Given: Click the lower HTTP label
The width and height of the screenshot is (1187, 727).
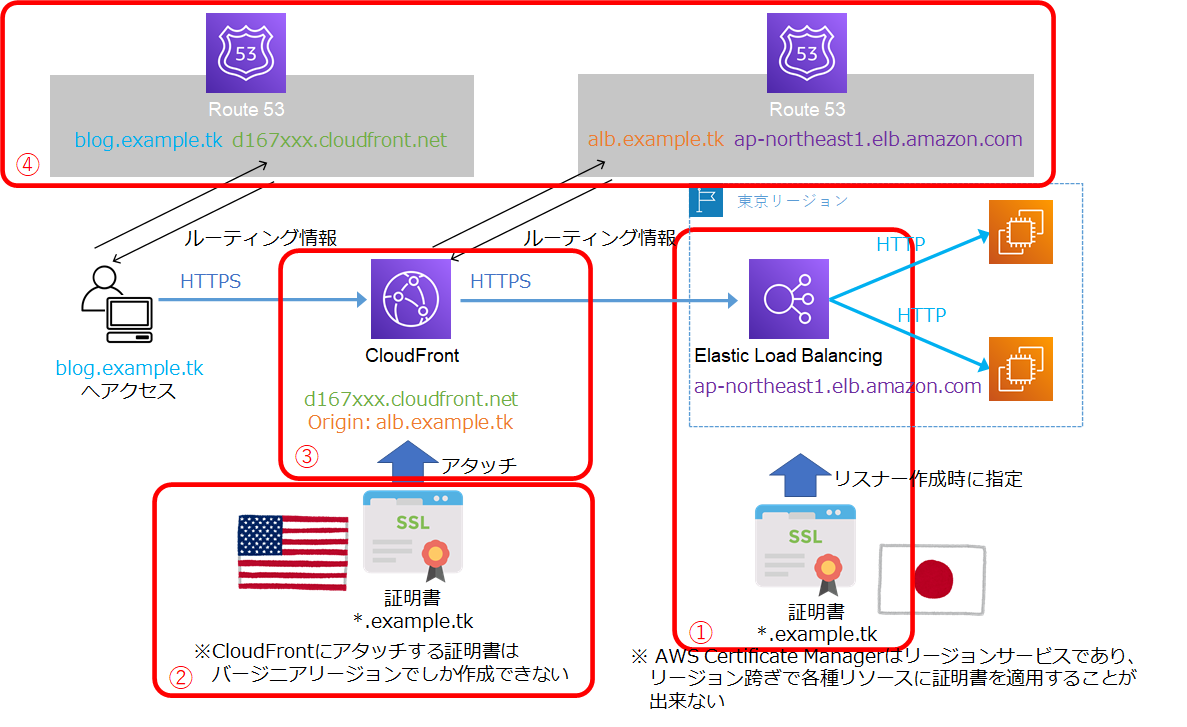Looking at the screenshot, I should [922, 315].
